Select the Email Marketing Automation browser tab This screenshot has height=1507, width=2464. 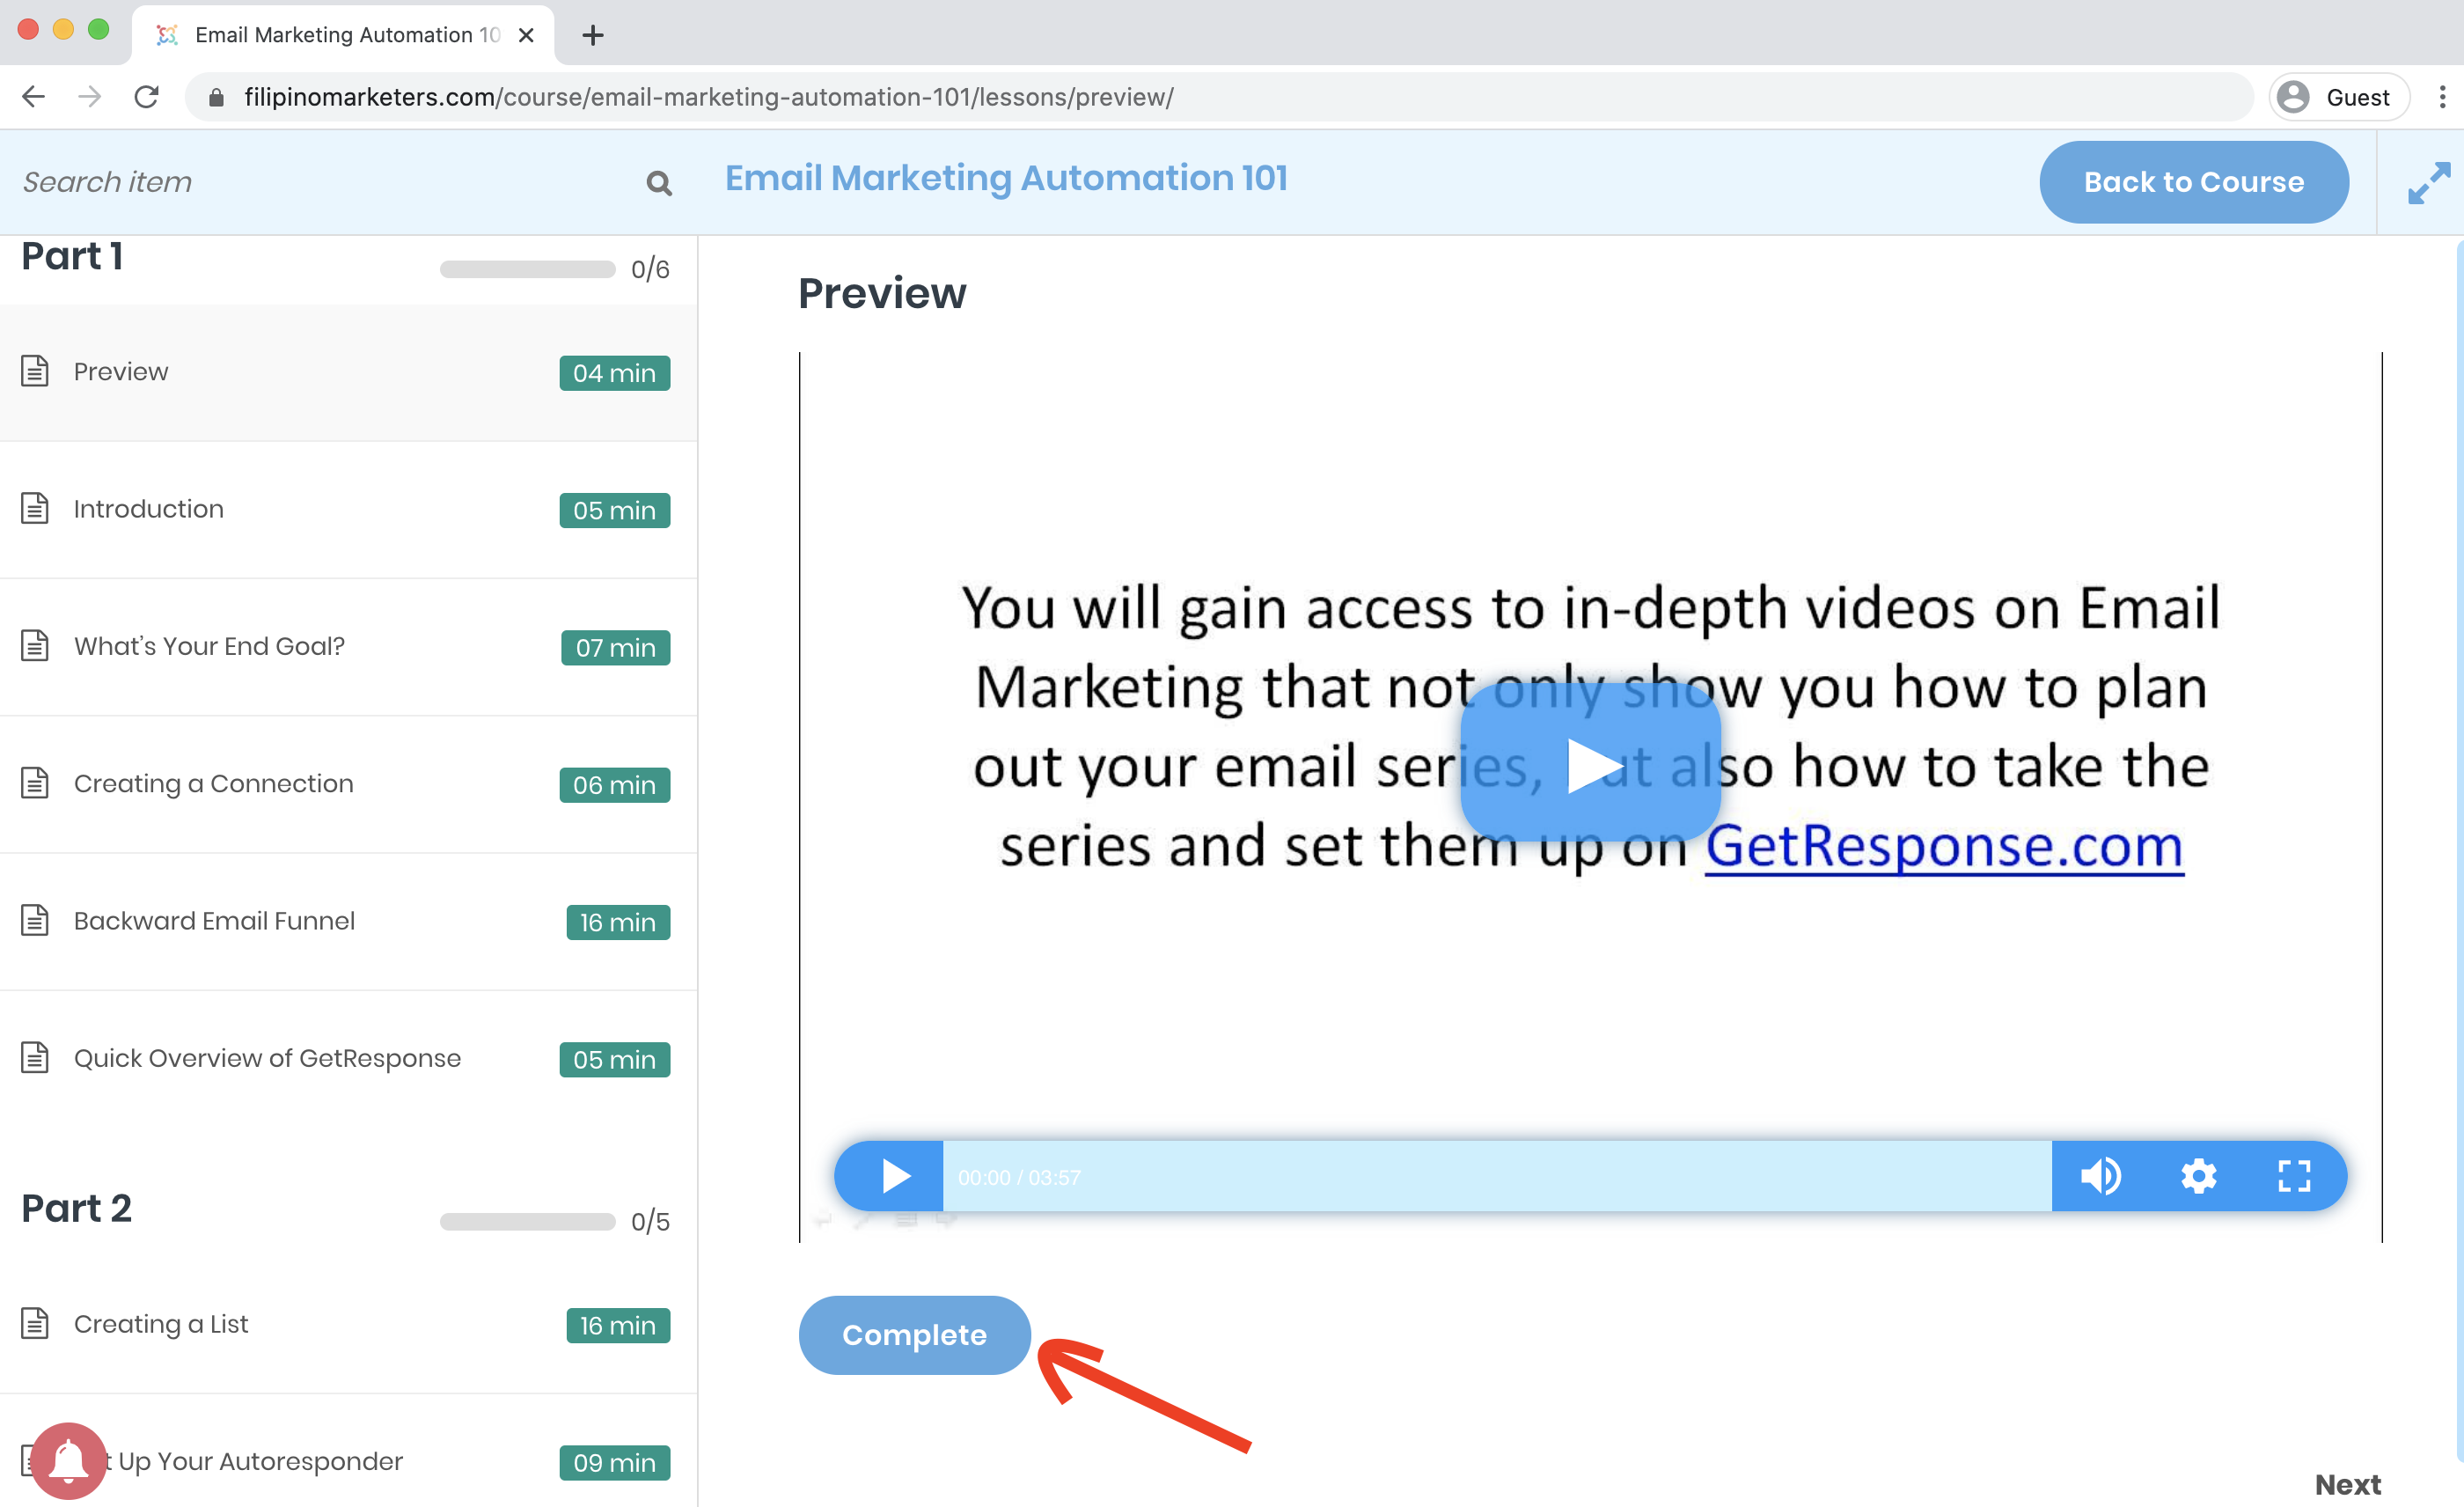[x=342, y=35]
